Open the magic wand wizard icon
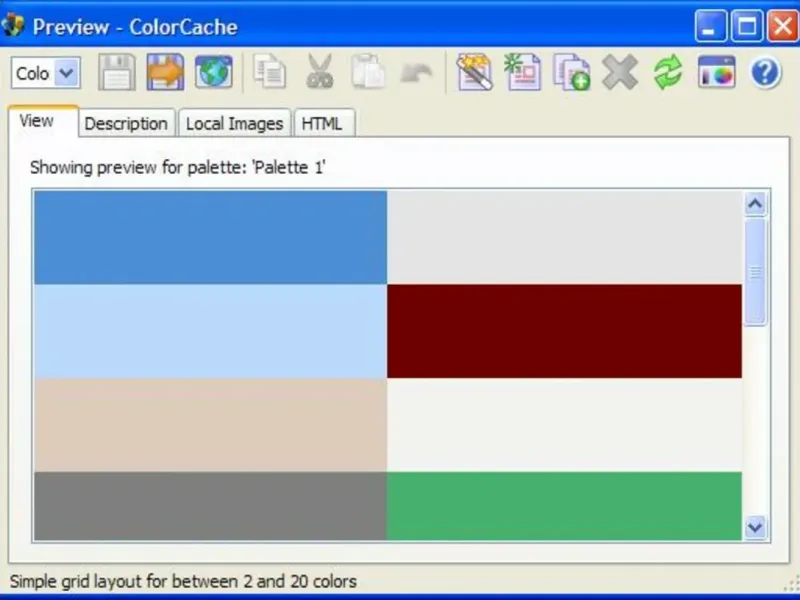800x600 pixels. click(475, 72)
